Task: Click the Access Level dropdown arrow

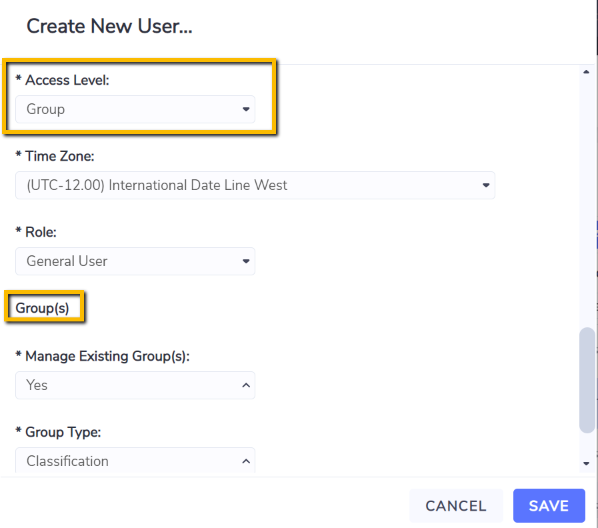Action: [x=246, y=109]
